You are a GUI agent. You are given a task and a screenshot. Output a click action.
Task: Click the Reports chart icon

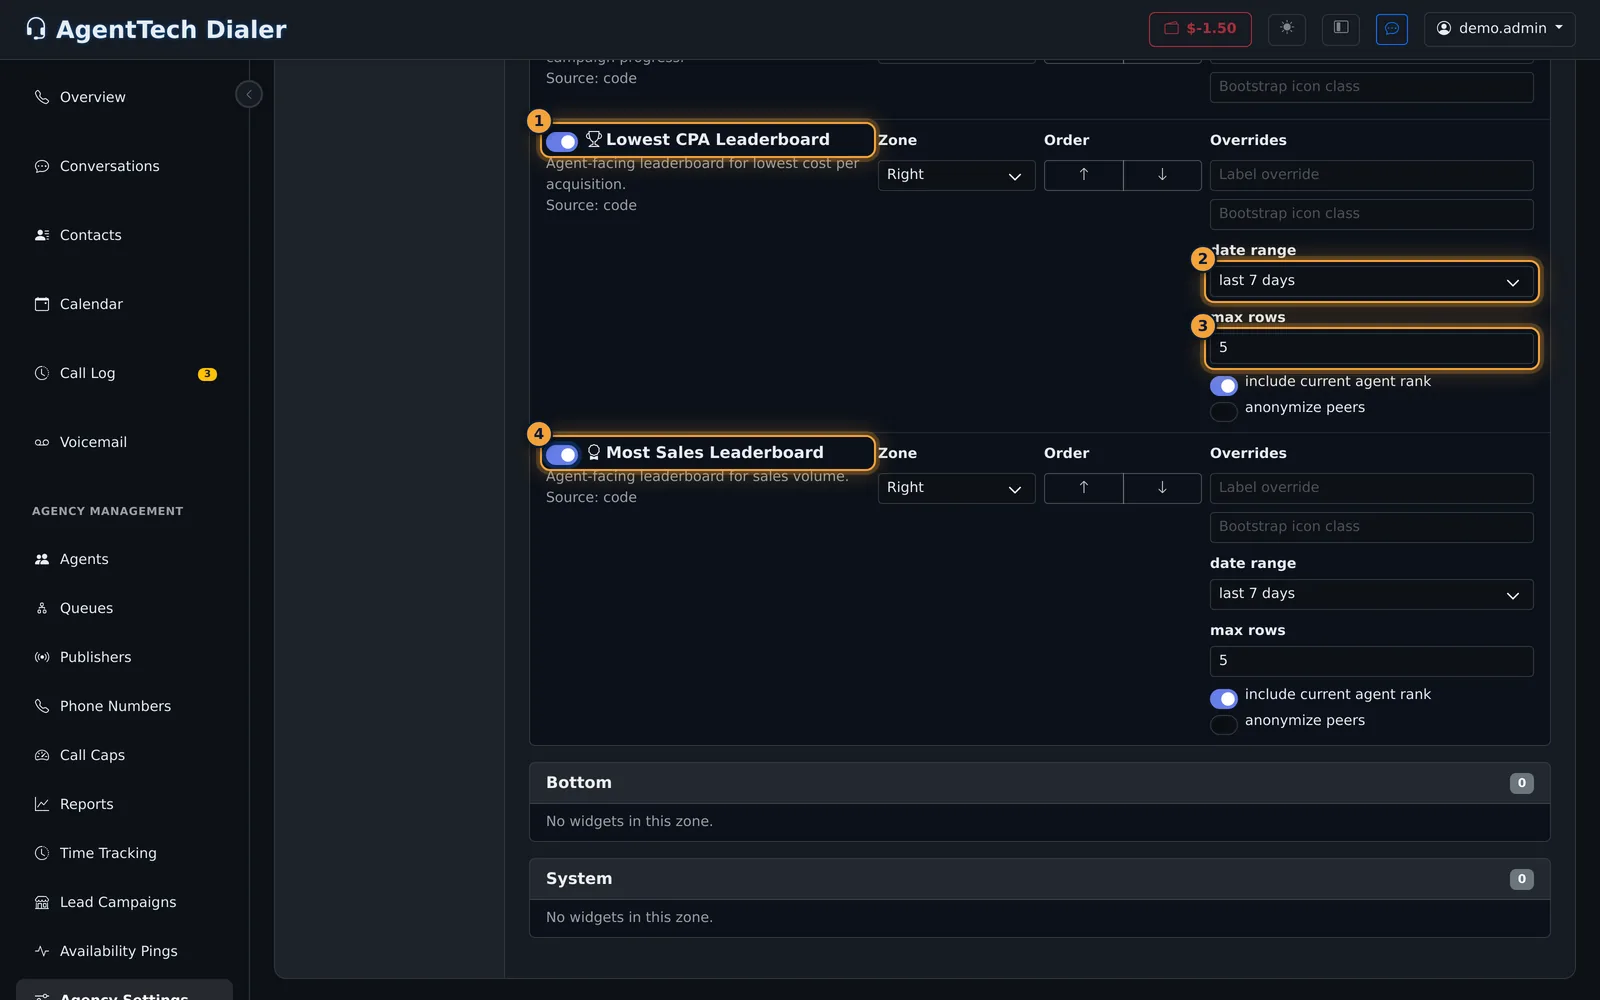[x=42, y=804]
